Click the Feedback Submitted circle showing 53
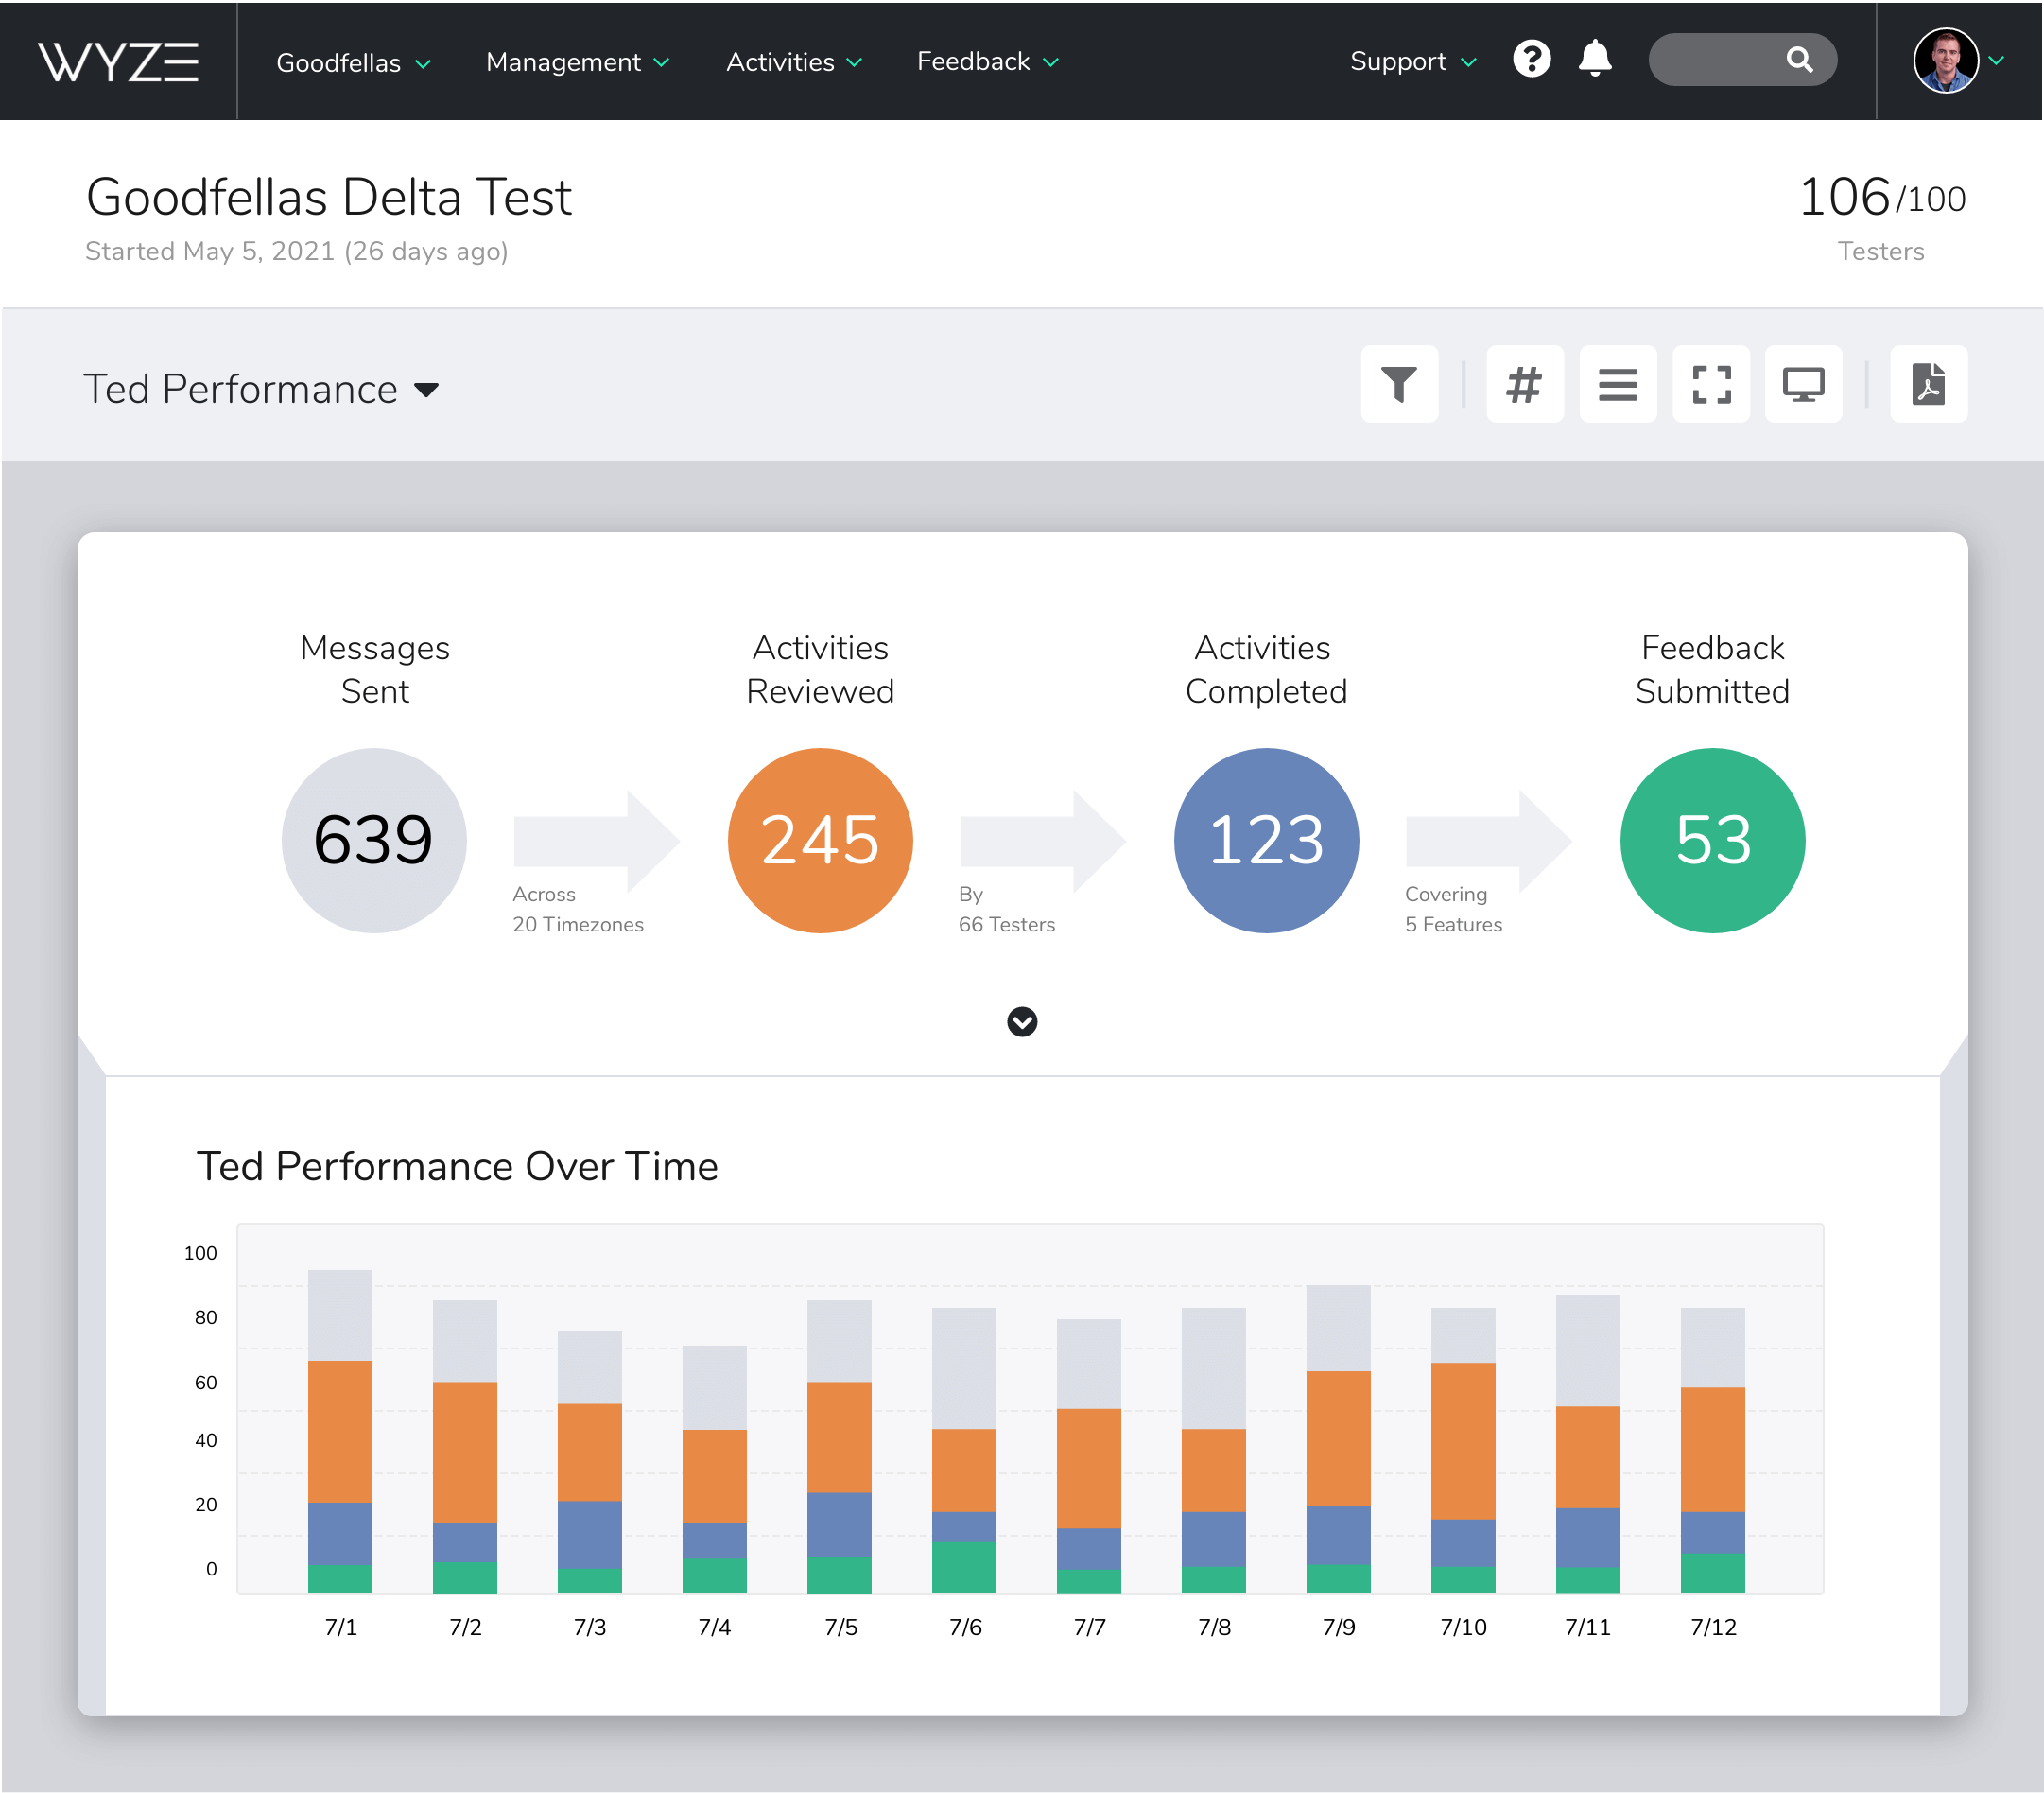 1712,840
